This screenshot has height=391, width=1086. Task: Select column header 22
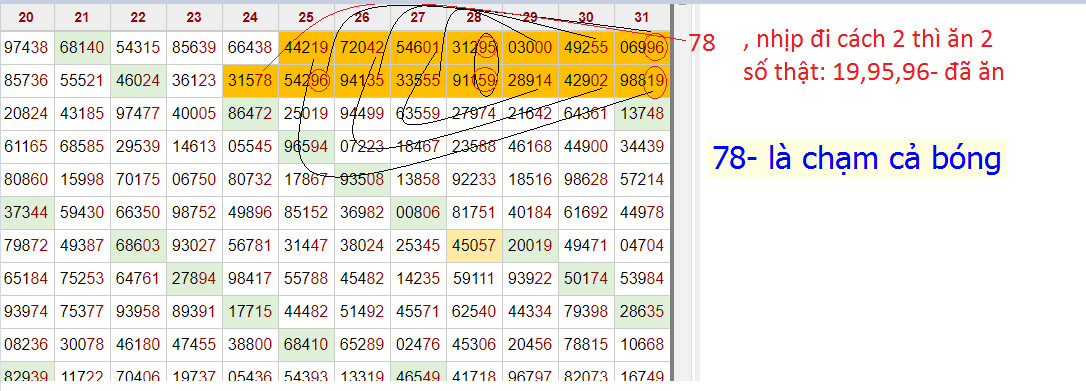138,17
